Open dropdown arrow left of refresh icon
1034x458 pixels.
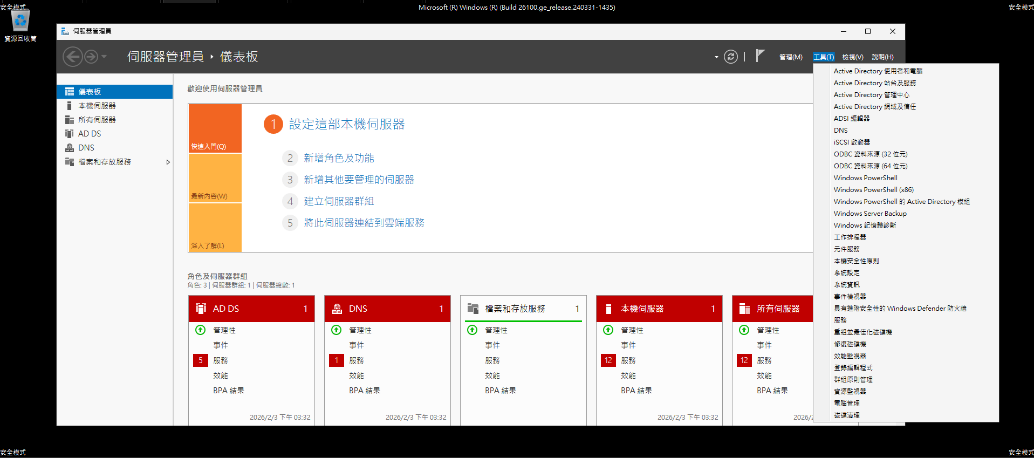tap(716, 57)
